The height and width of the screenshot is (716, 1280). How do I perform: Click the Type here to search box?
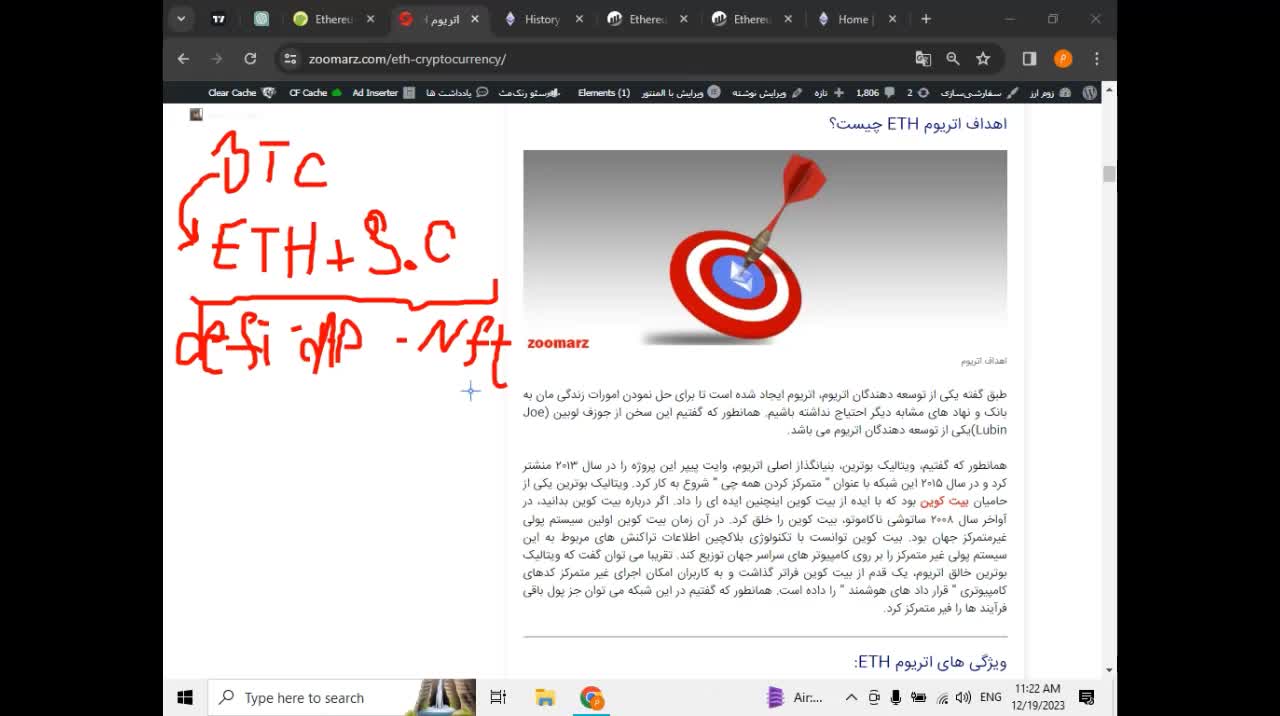click(342, 698)
